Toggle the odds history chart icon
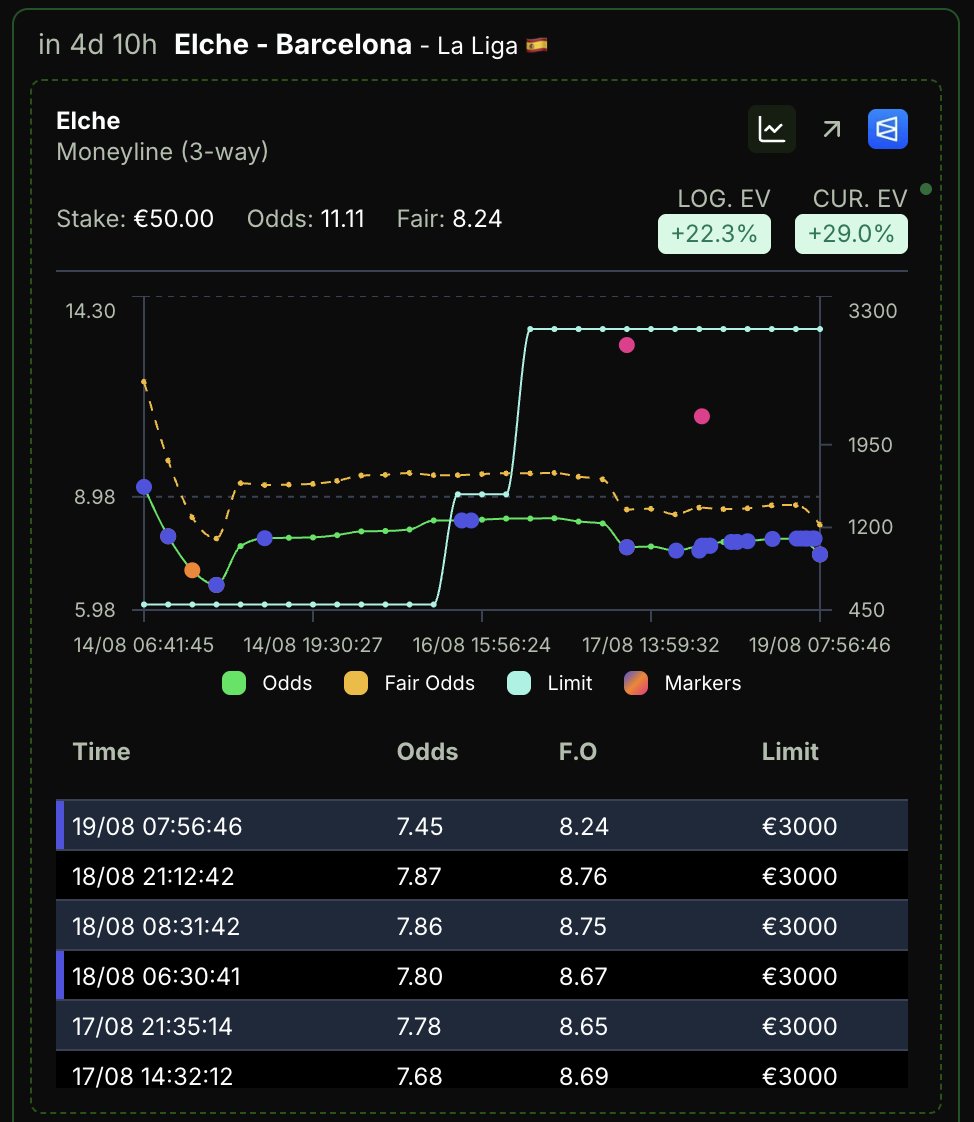This screenshot has height=1122, width=974. click(771, 129)
